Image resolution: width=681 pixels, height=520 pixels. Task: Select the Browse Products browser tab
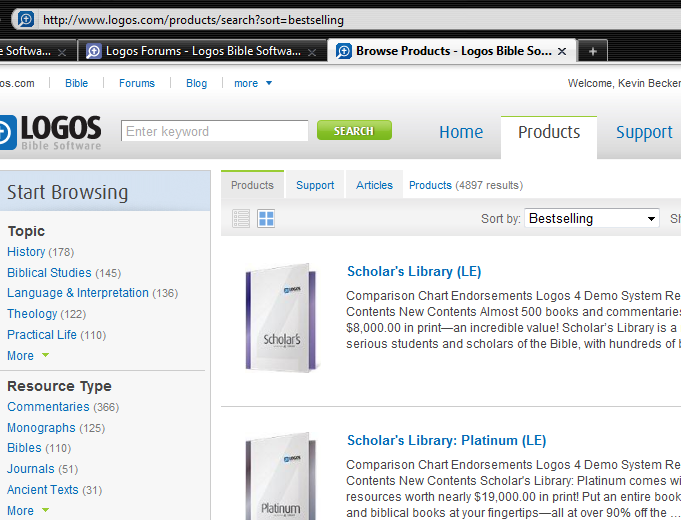tap(452, 51)
